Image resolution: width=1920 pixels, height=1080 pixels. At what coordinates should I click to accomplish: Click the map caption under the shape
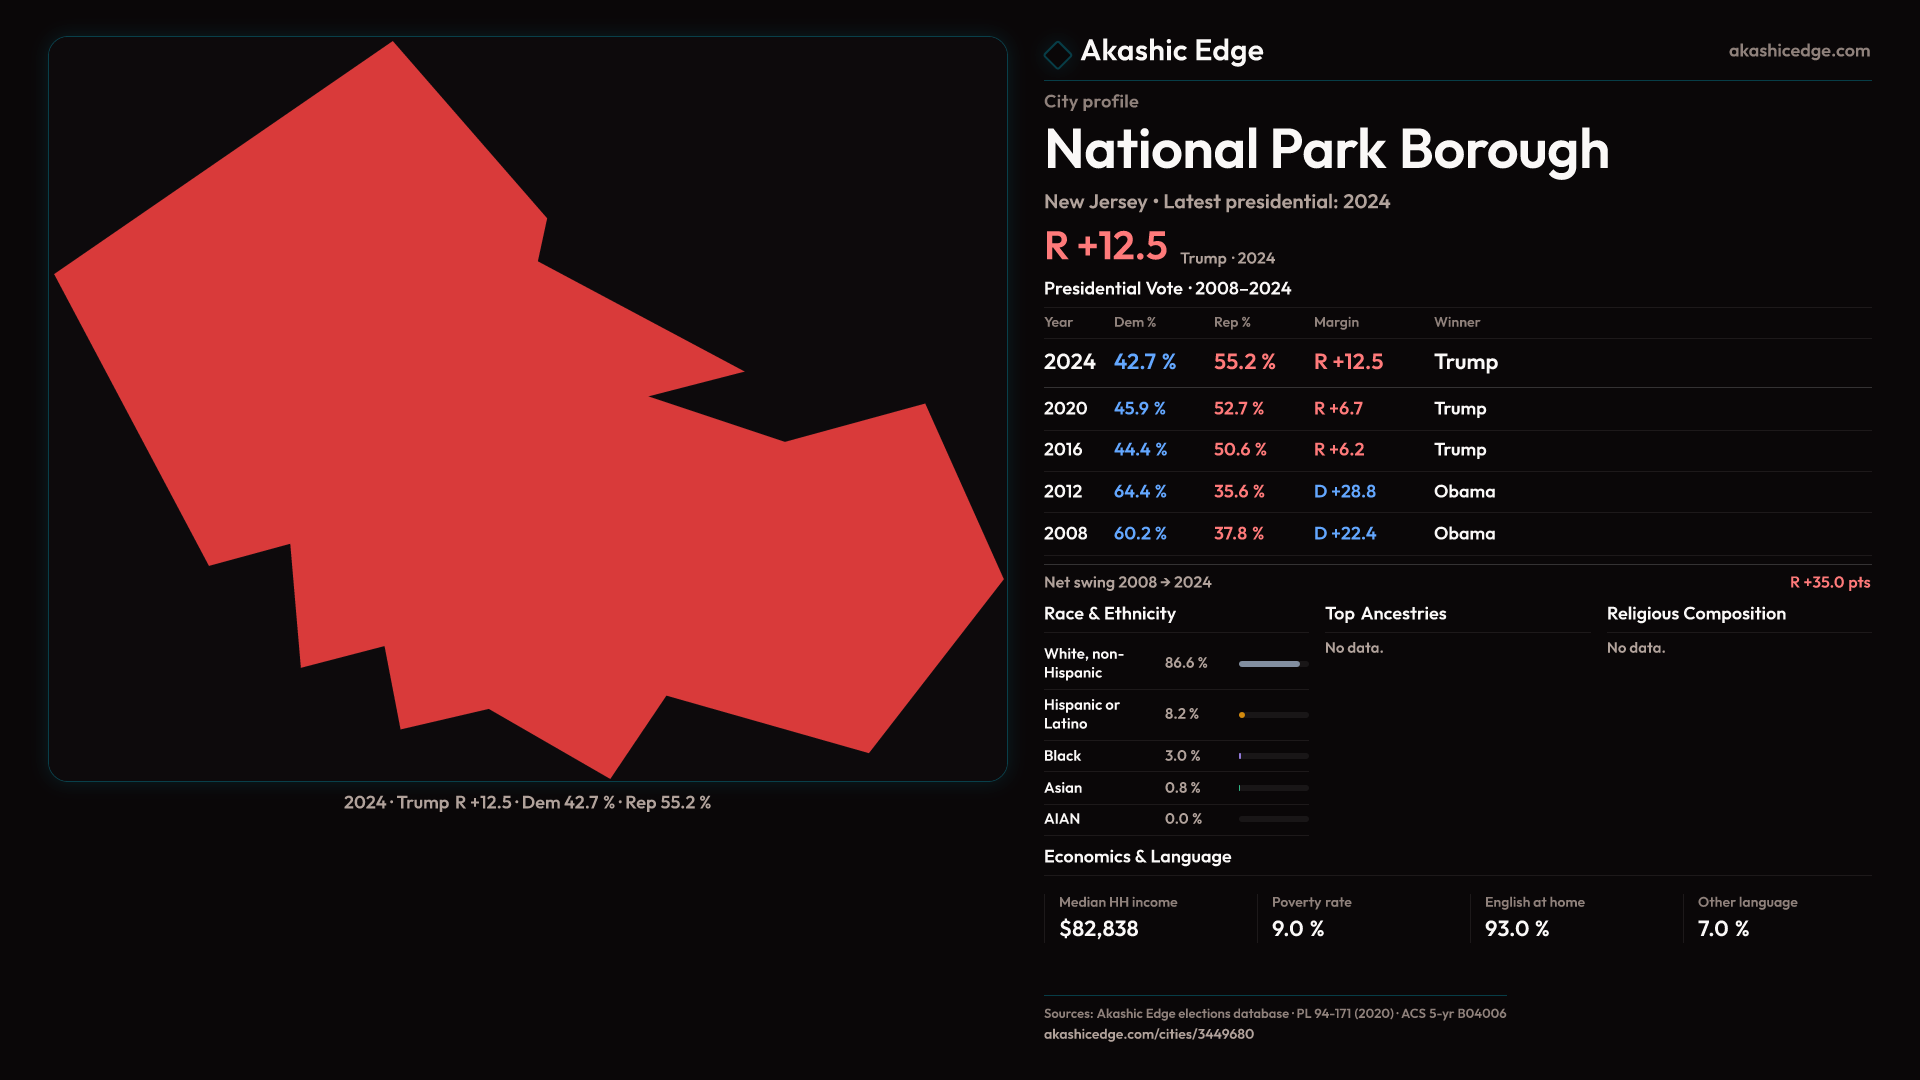point(527,803)
